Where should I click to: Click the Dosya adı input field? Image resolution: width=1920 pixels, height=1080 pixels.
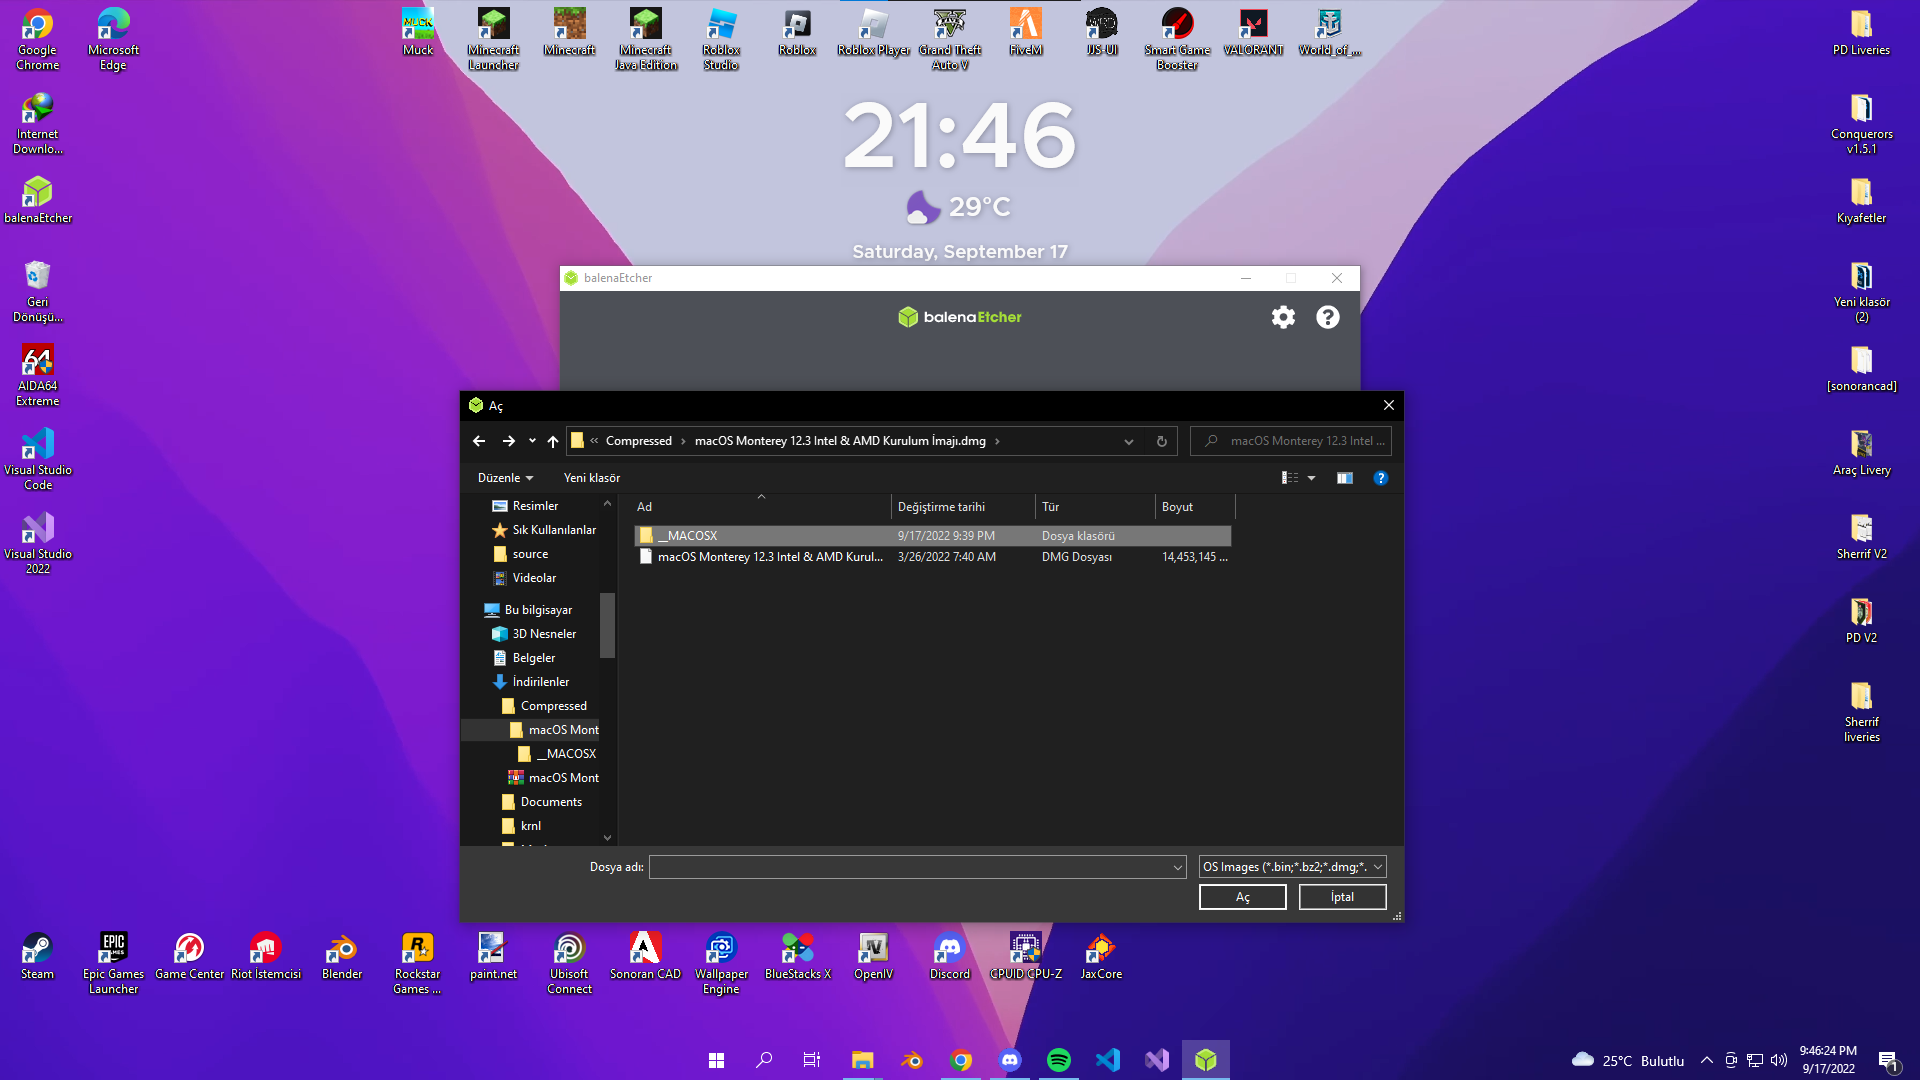pyautogui.click(x=910, y=867)
